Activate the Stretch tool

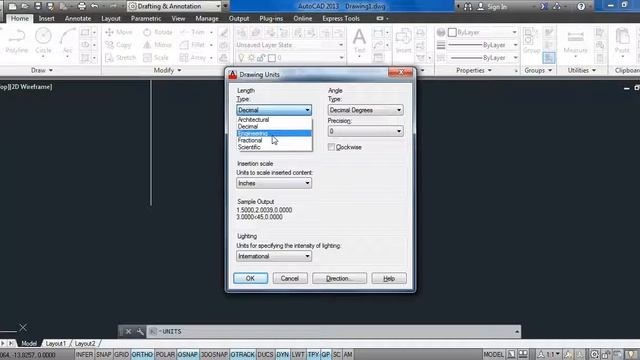(x=120, y=58)
